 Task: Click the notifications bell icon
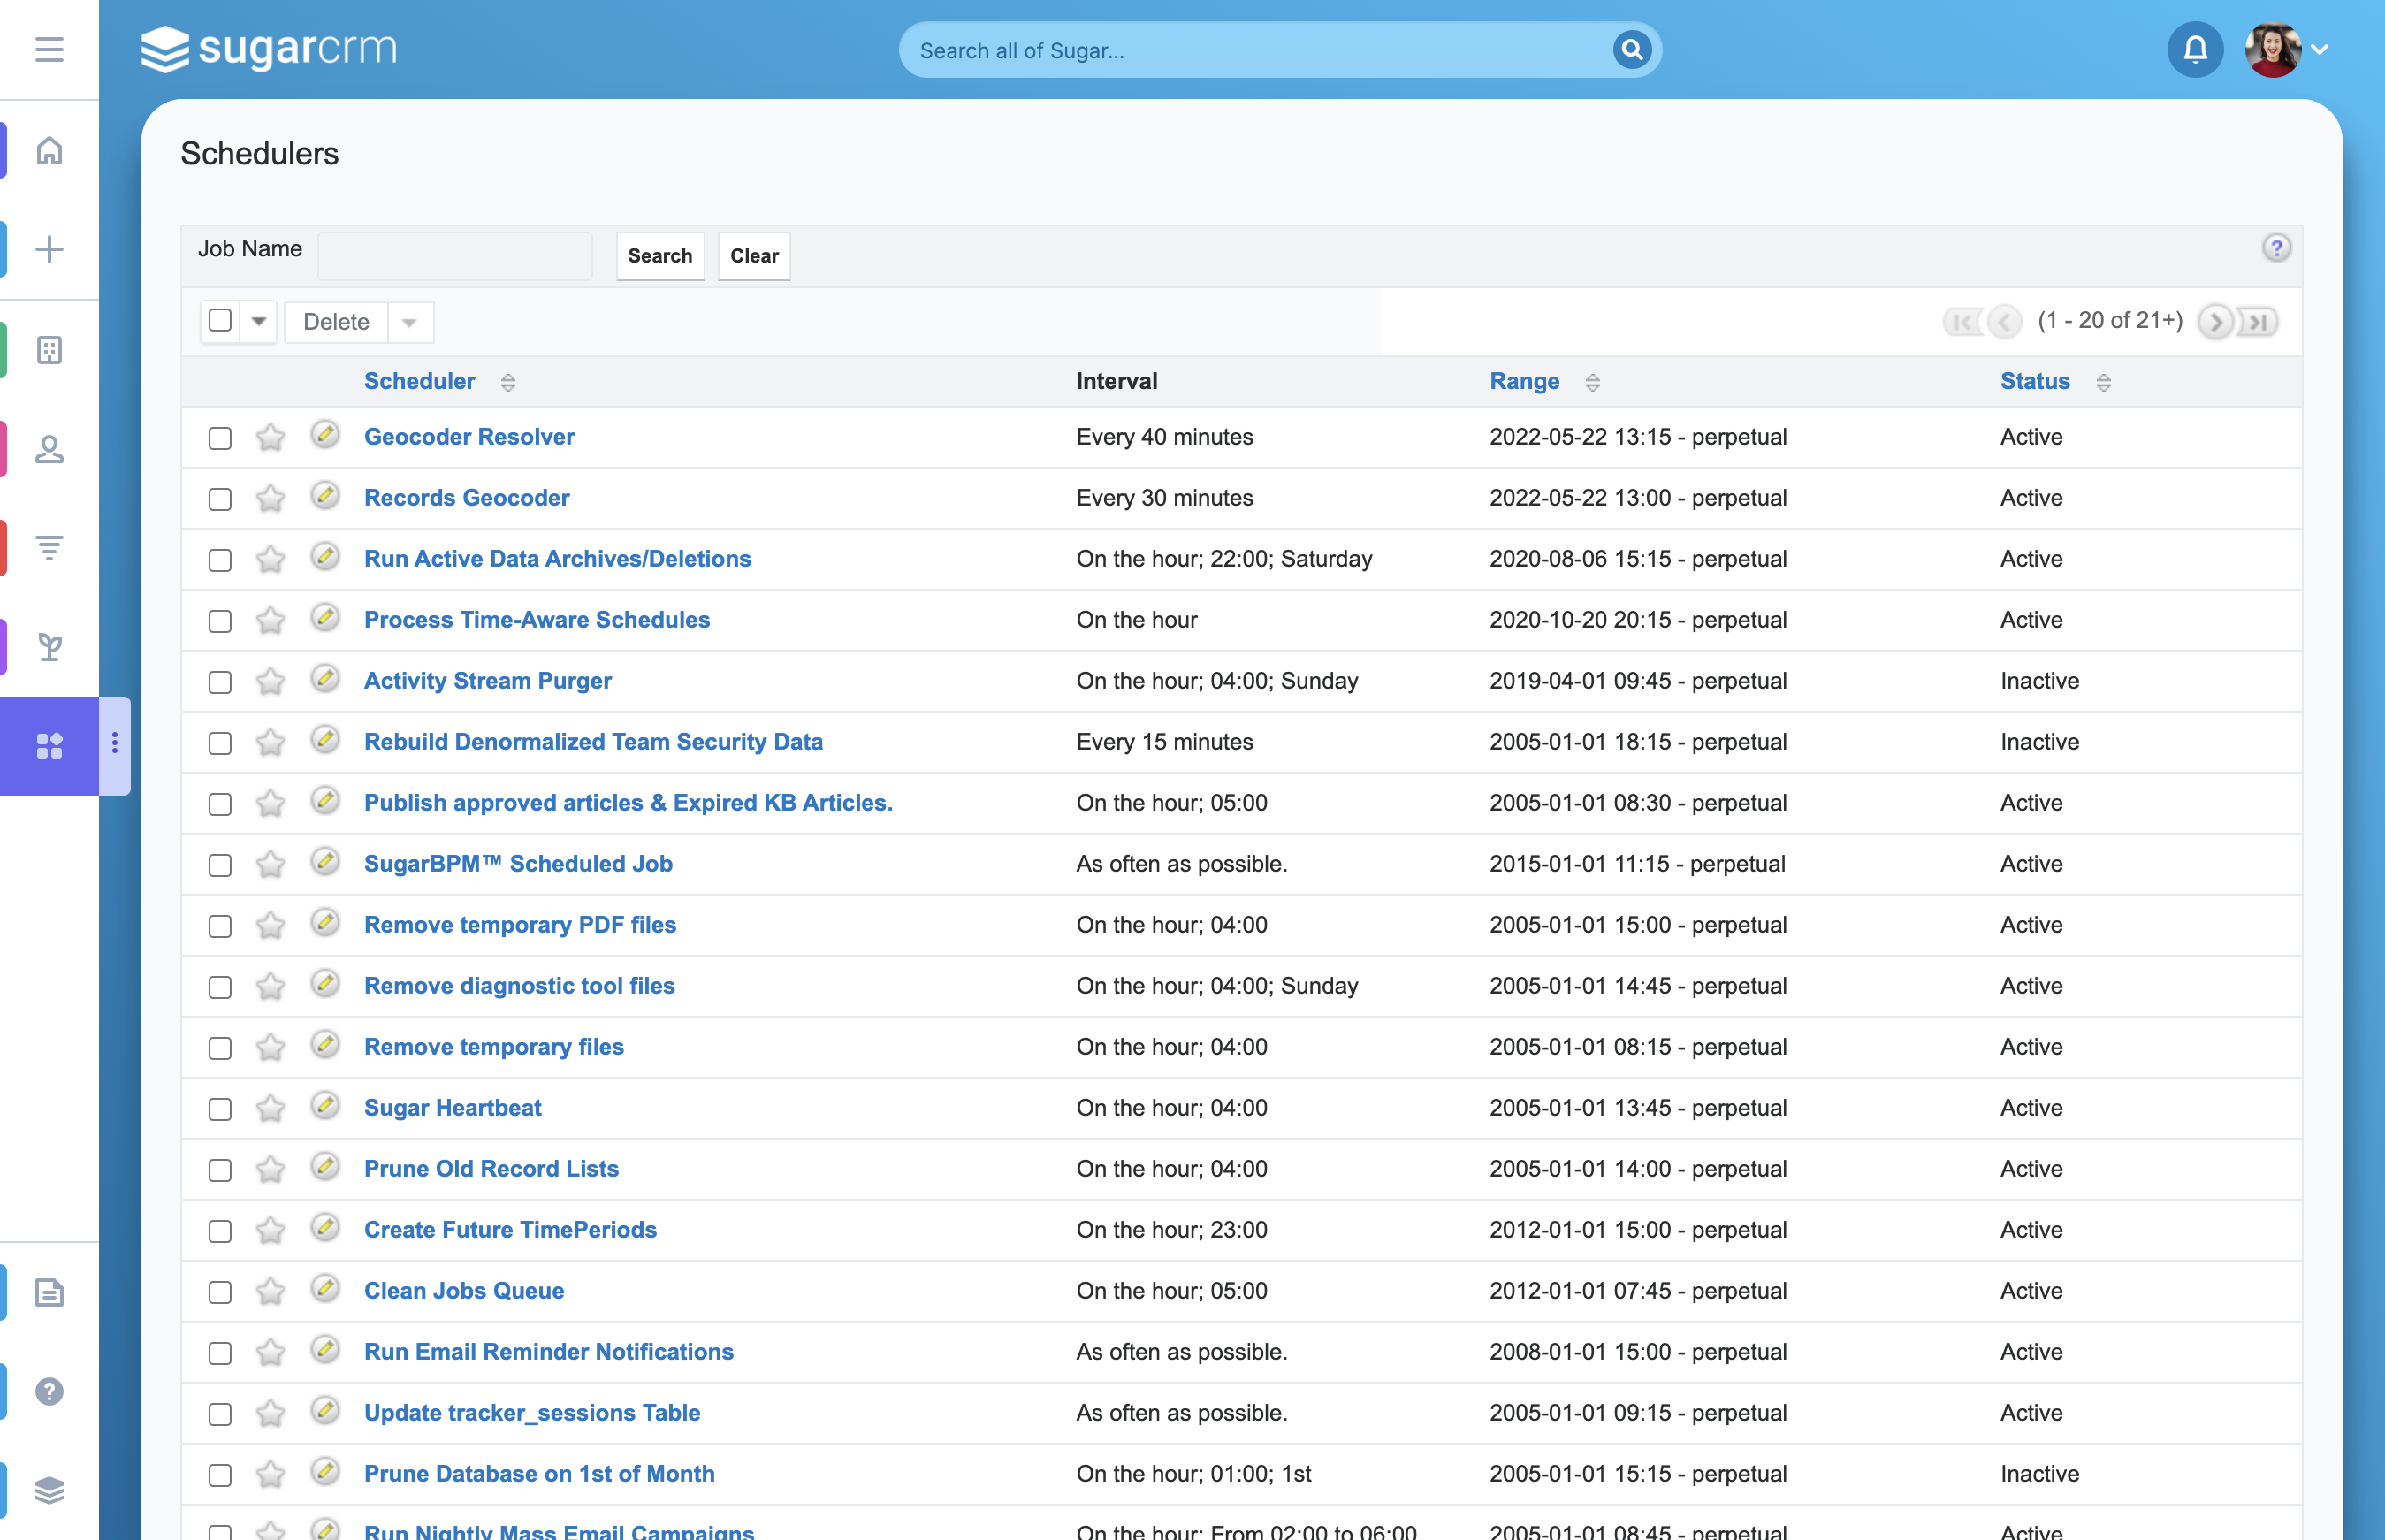(x=2195, y=49)
